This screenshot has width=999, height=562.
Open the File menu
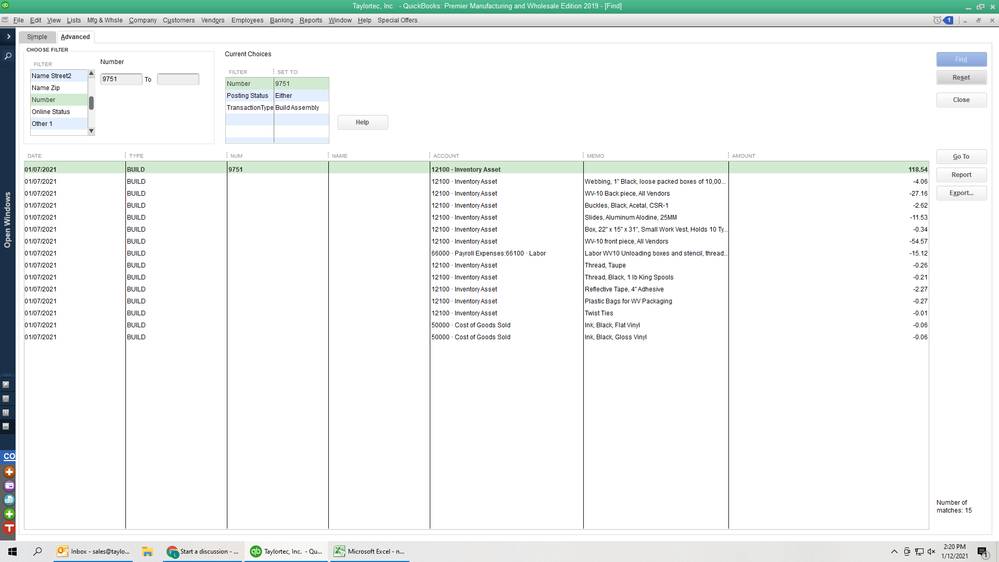coord(18,20)
